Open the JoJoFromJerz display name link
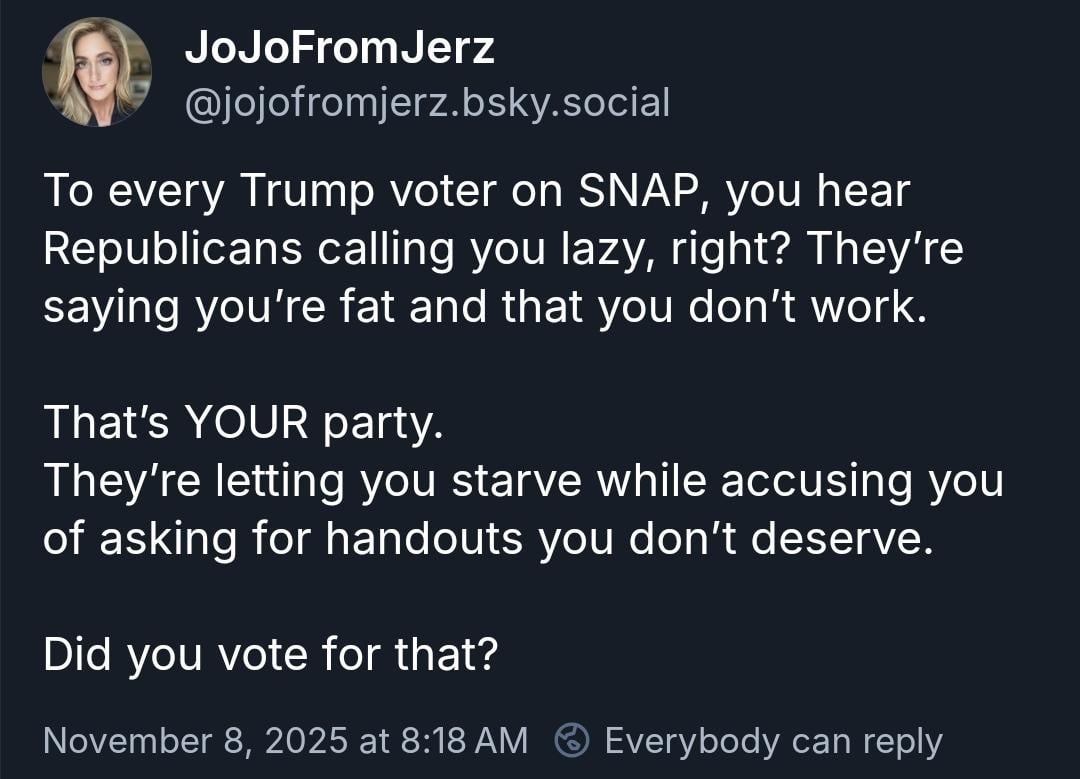The height and width of the screenshot is (779, 1080). click(340, 47)
